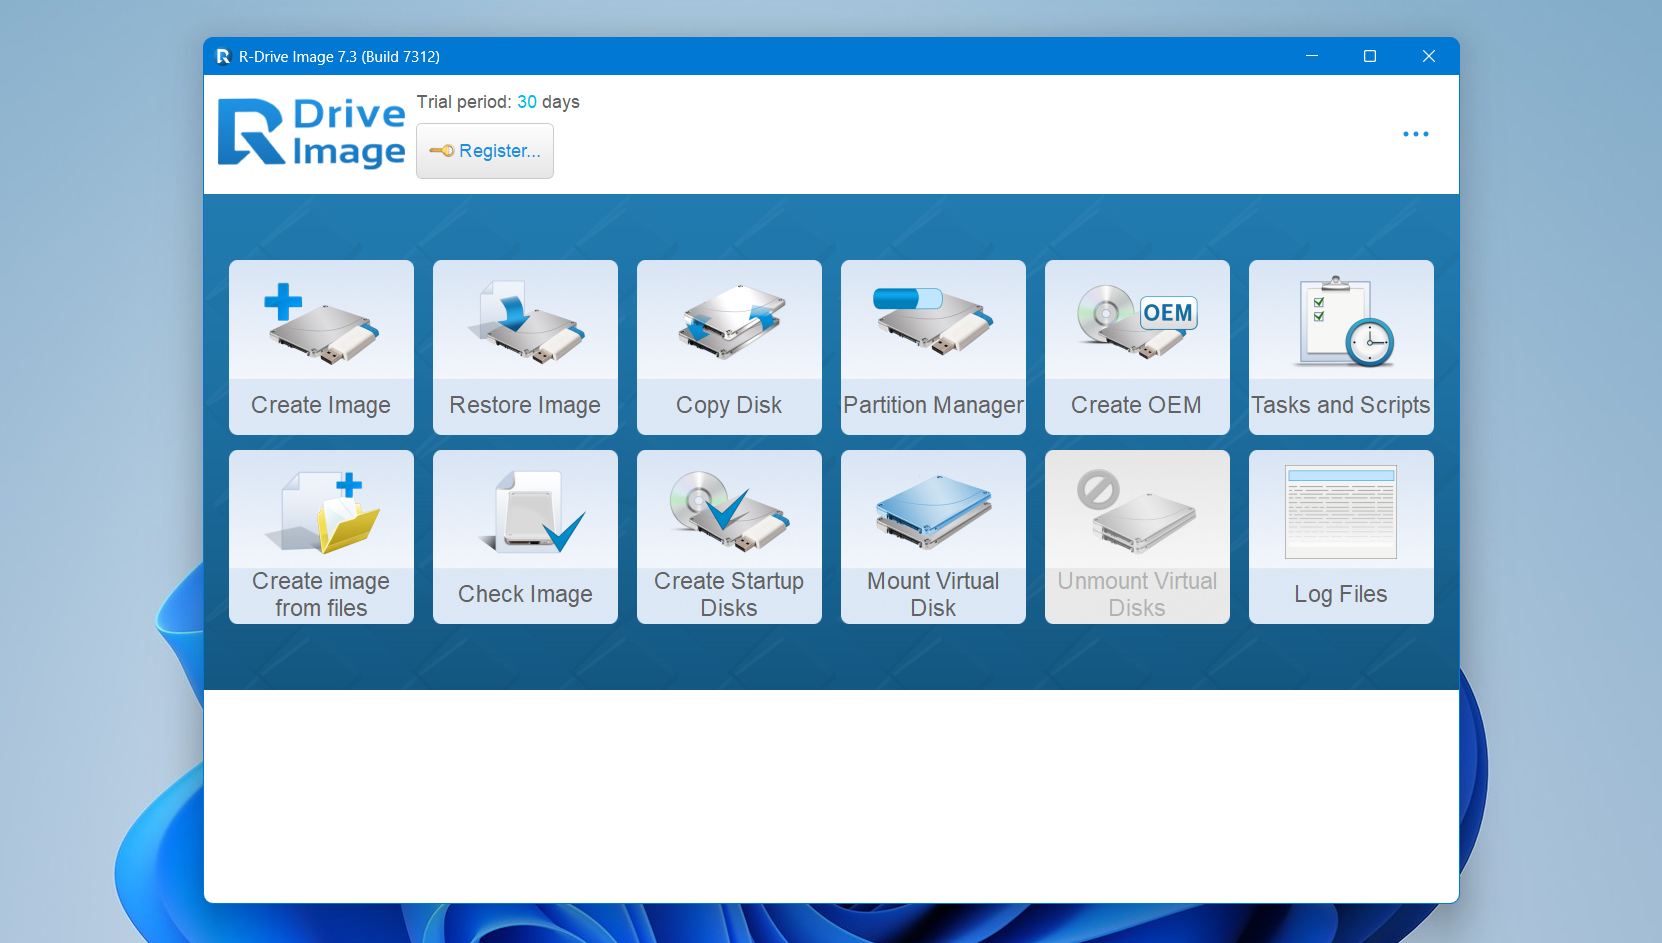The height and width of the screenshot is (943, 1662).
Task: Open the Create Image wizard
Action: coord(320,347)
